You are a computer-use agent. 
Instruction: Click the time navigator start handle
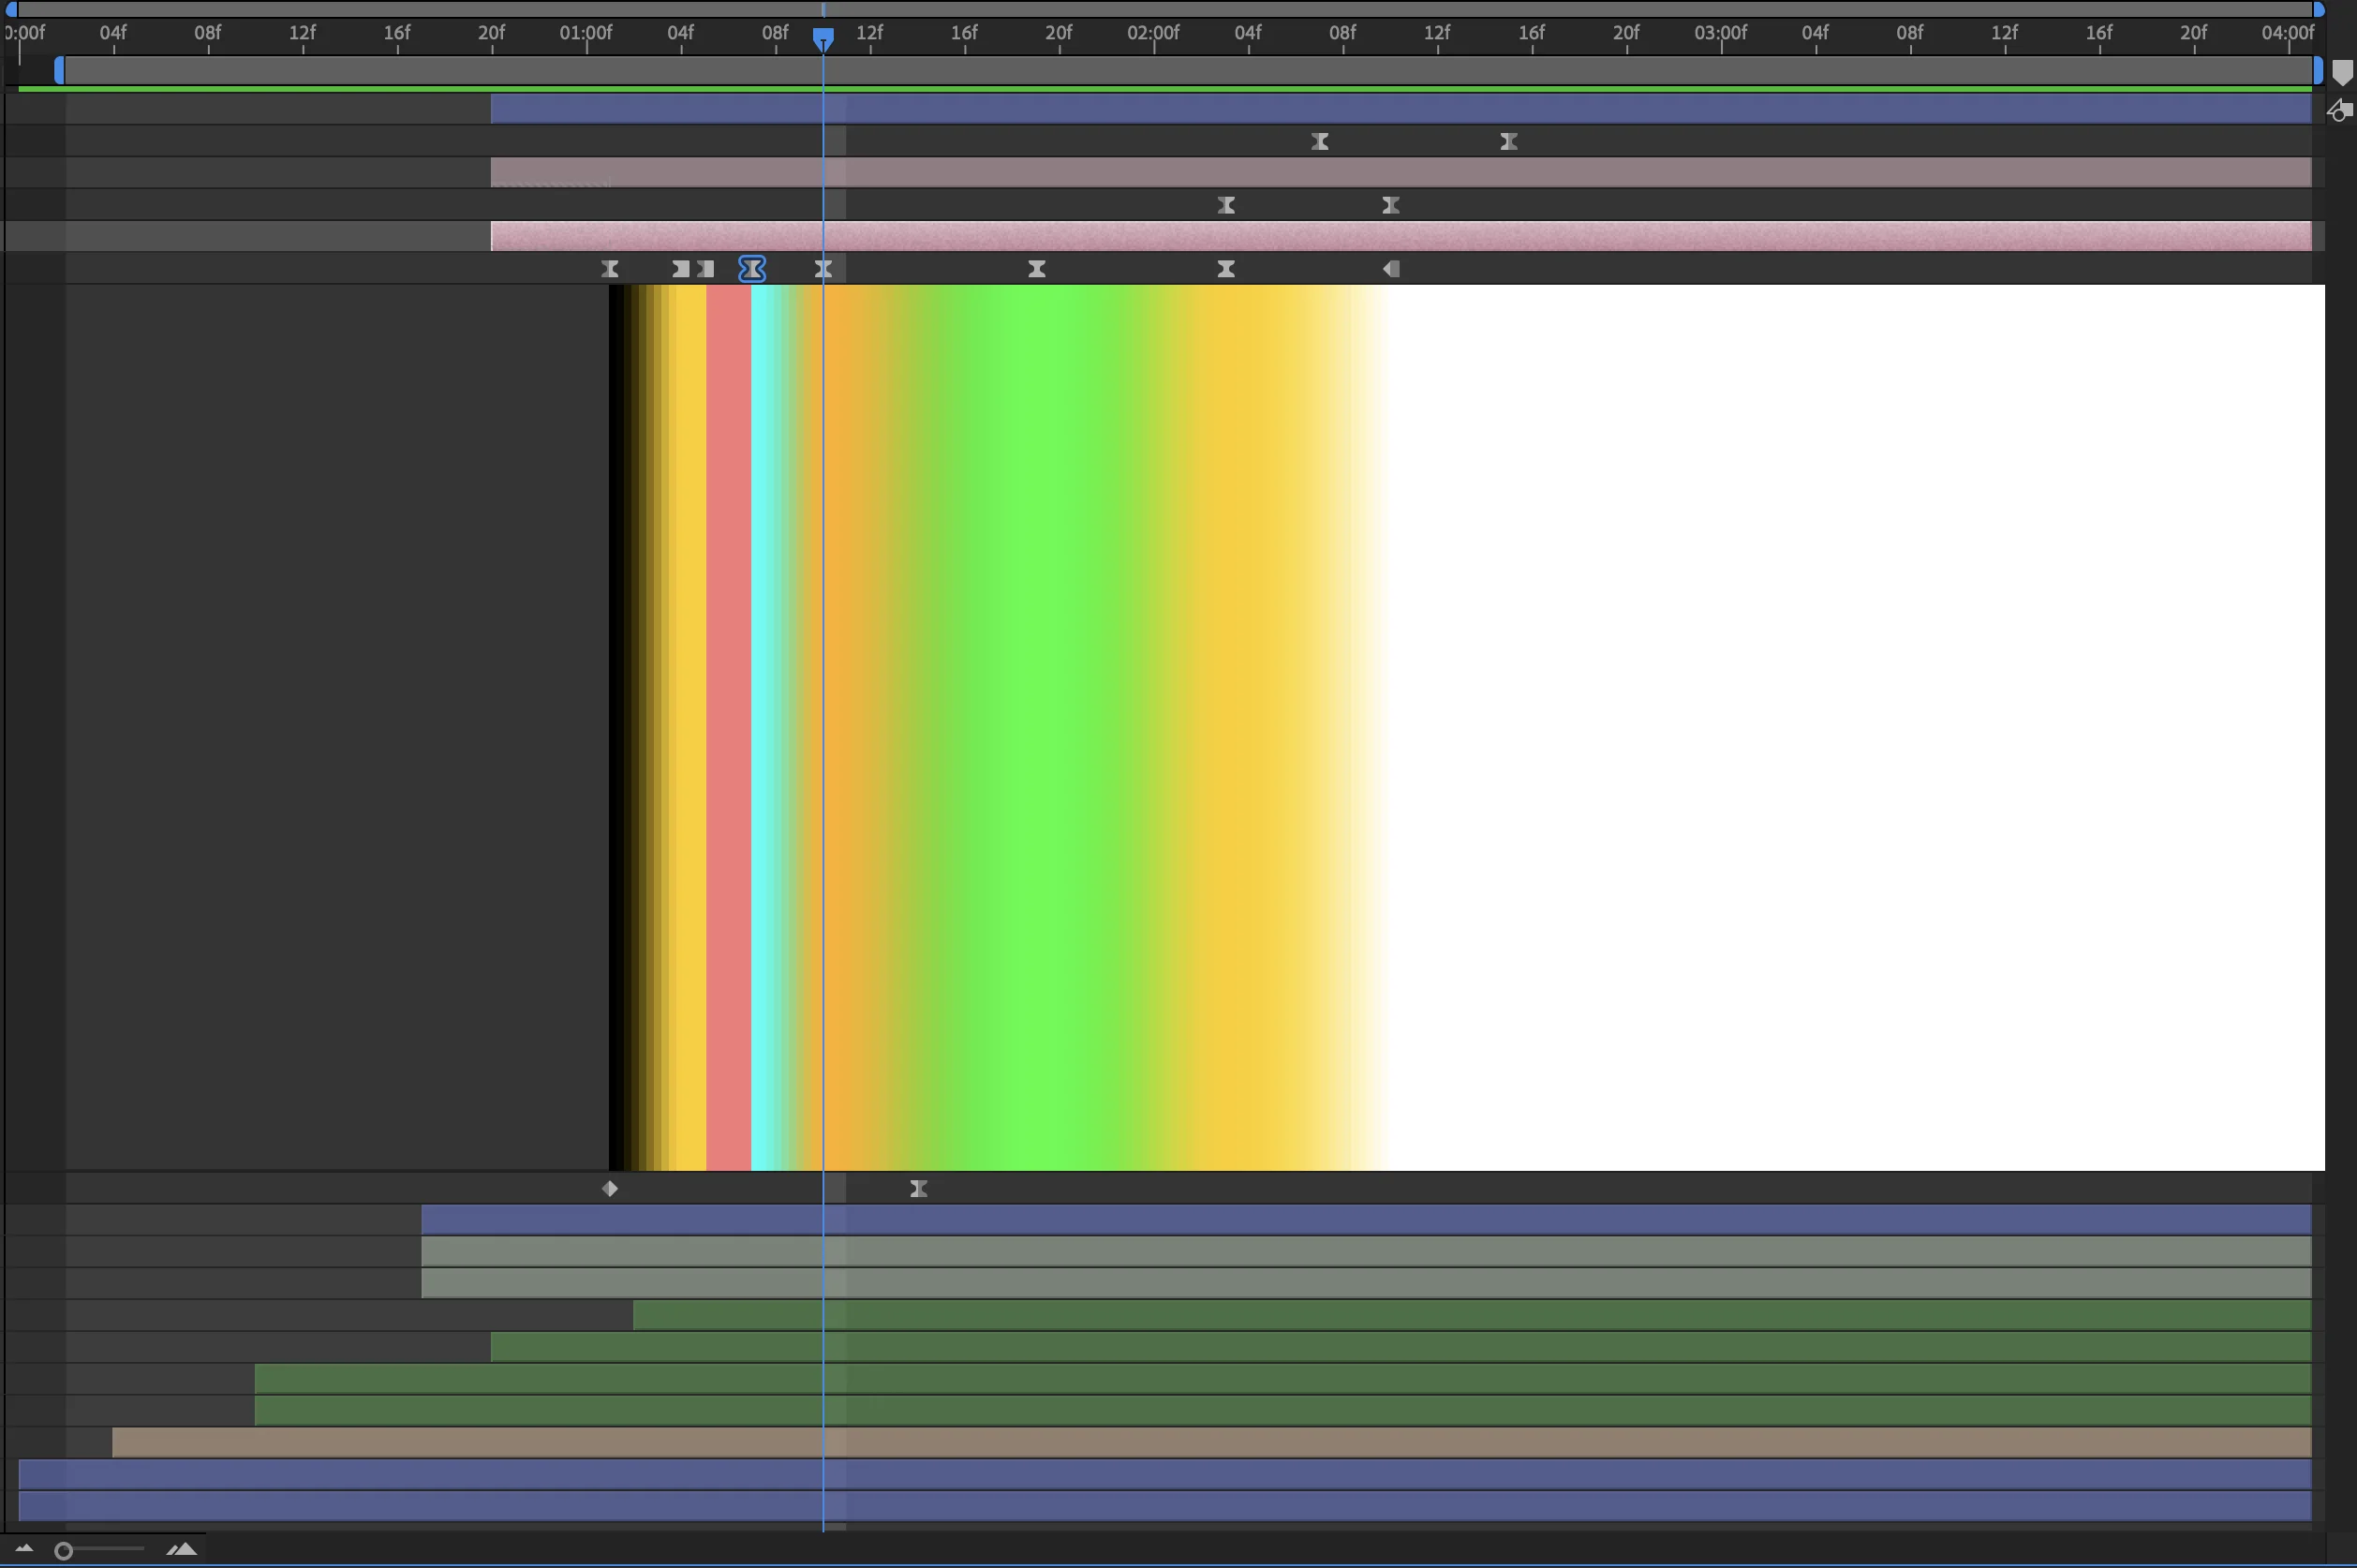tap(11, 9)
